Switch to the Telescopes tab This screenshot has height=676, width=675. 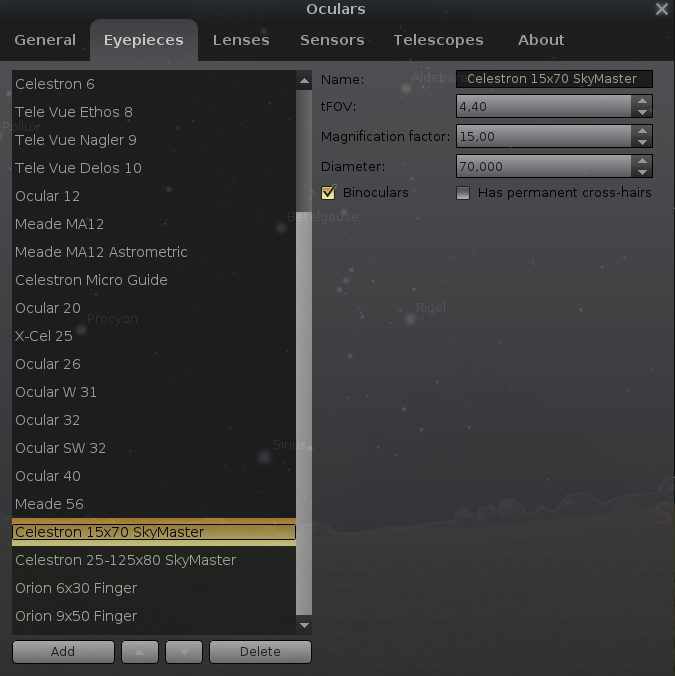point(438,40)
